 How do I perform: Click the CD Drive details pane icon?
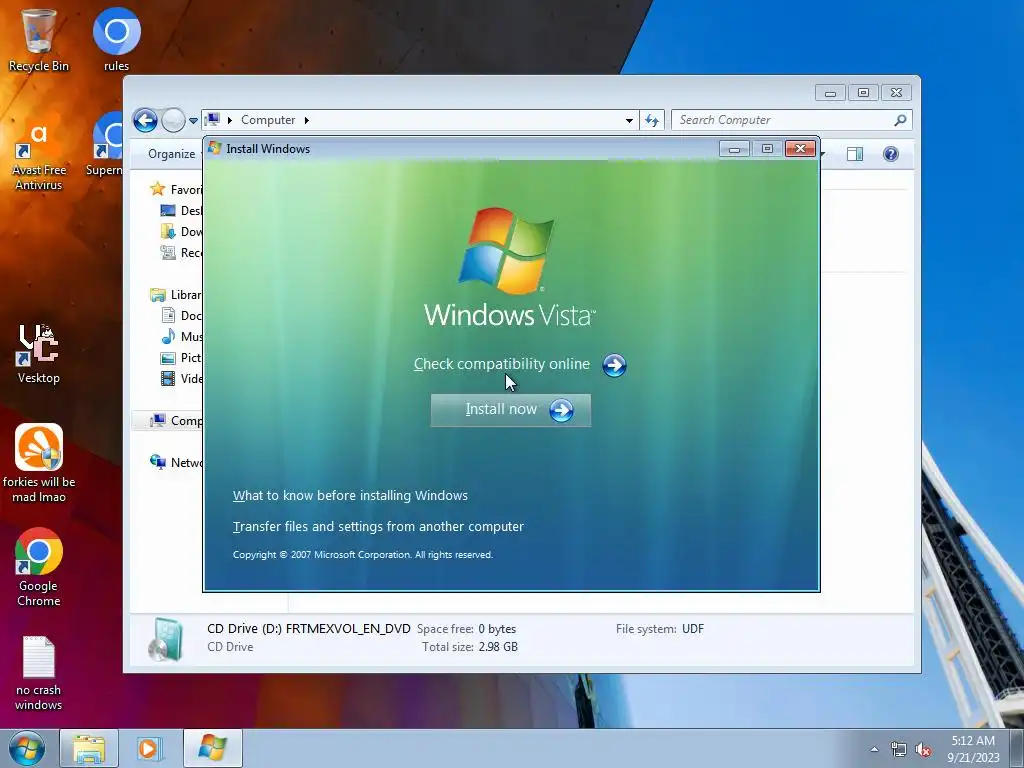tap(165, 639)
